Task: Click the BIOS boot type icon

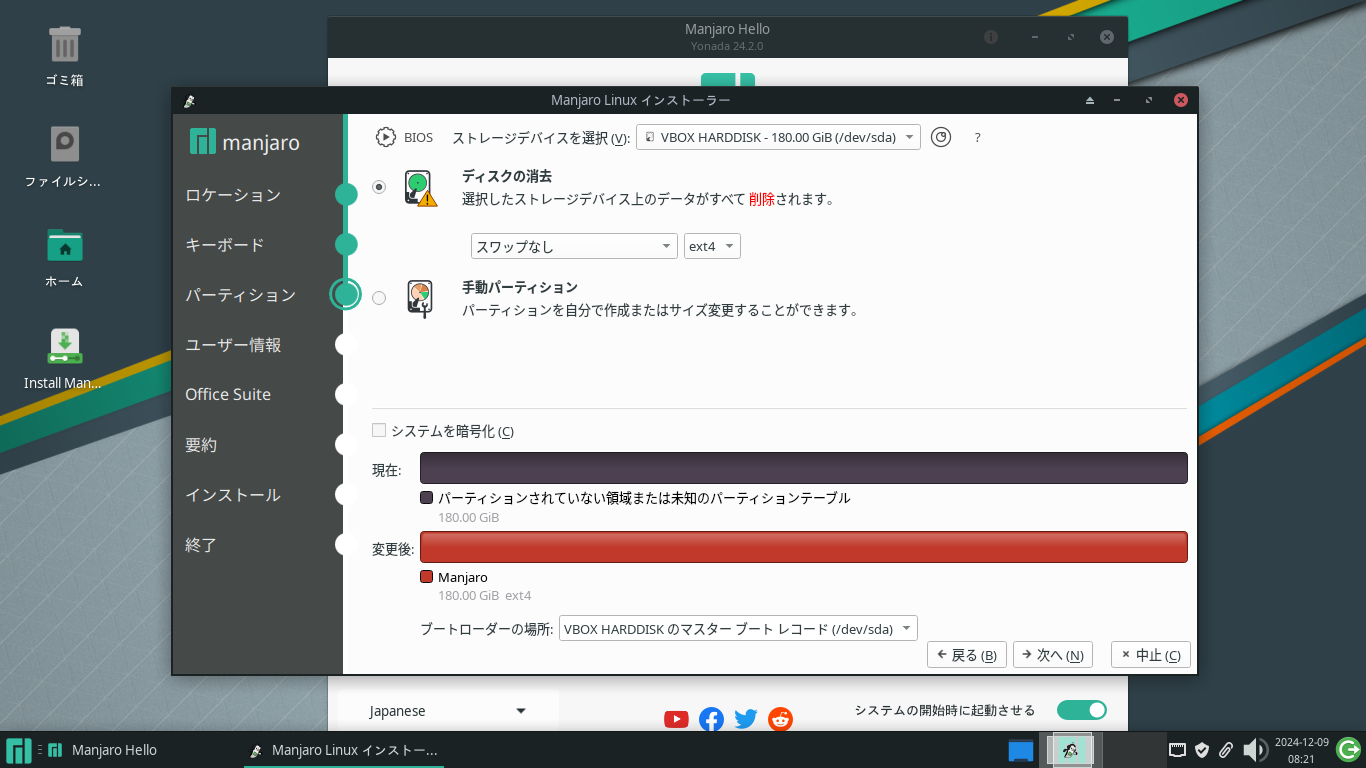Action: (x=386, y=137)
